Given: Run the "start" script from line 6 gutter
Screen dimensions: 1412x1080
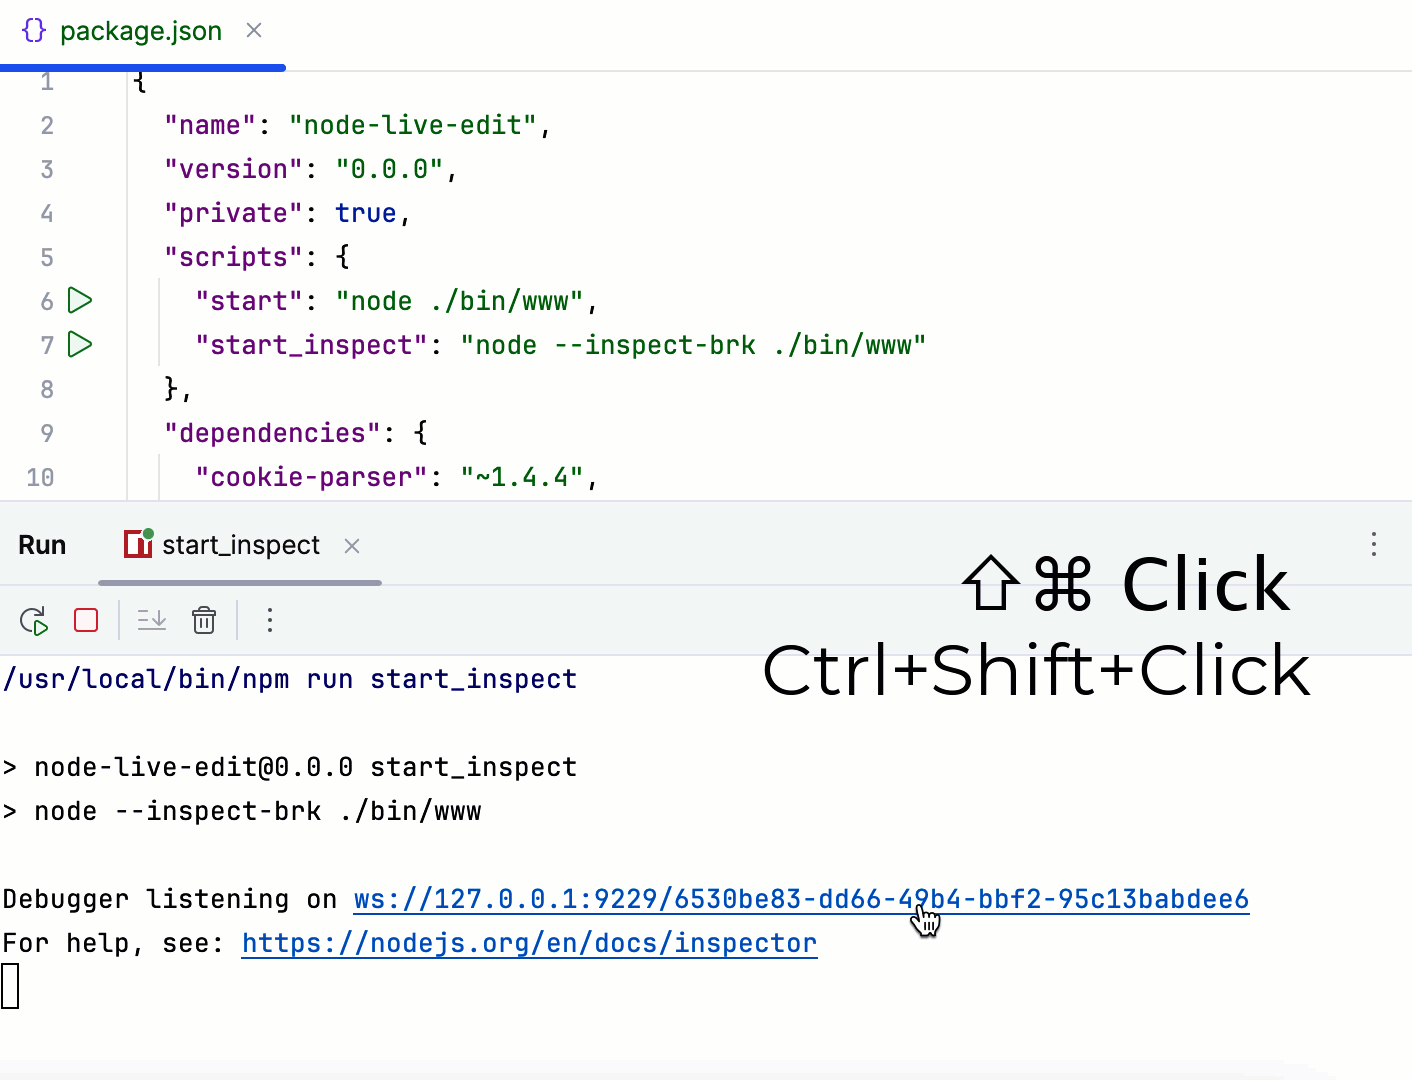Looking at the screenshot, I should pos(79,300).
